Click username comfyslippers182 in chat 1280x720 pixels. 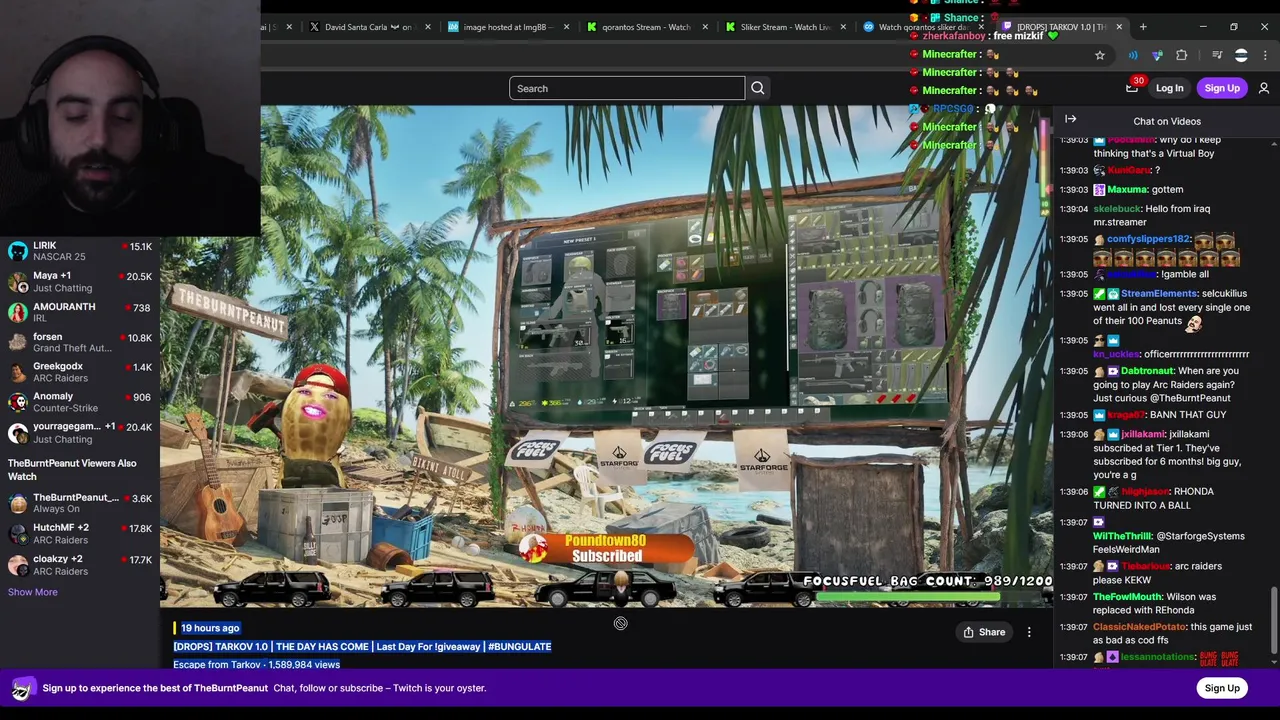[1149, 239]
